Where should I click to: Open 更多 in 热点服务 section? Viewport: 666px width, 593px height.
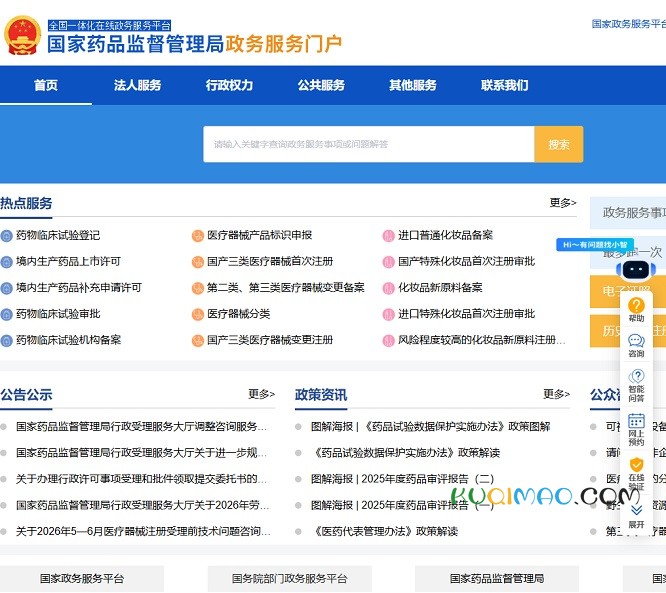(x=563, y=203)
